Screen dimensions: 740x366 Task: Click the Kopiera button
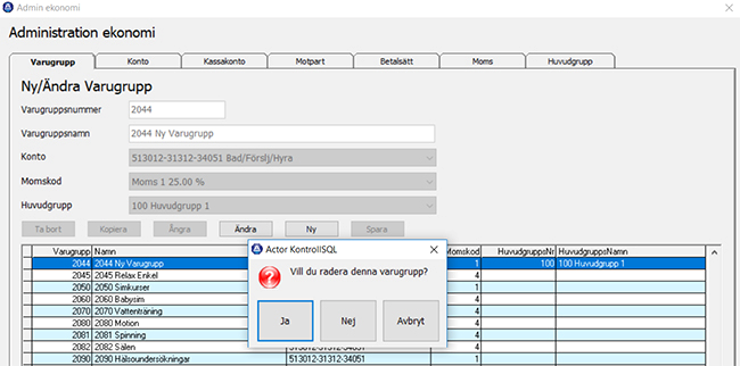point(114,229)
